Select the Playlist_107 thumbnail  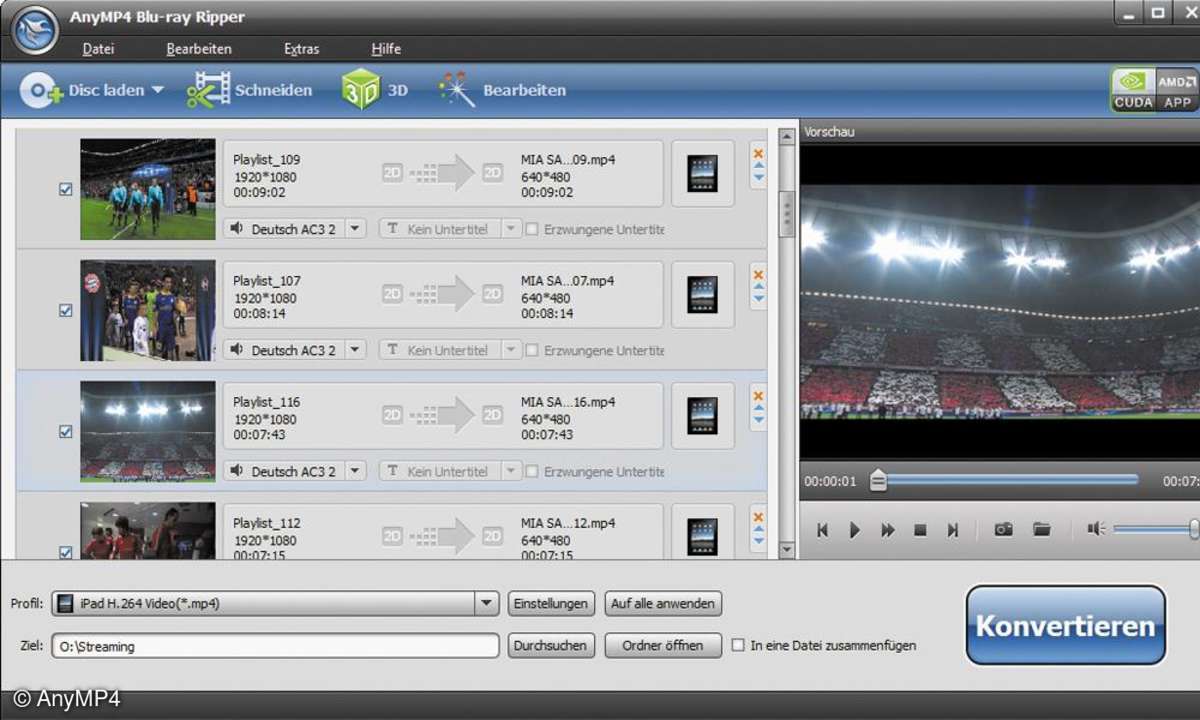[x=148, y=310]
